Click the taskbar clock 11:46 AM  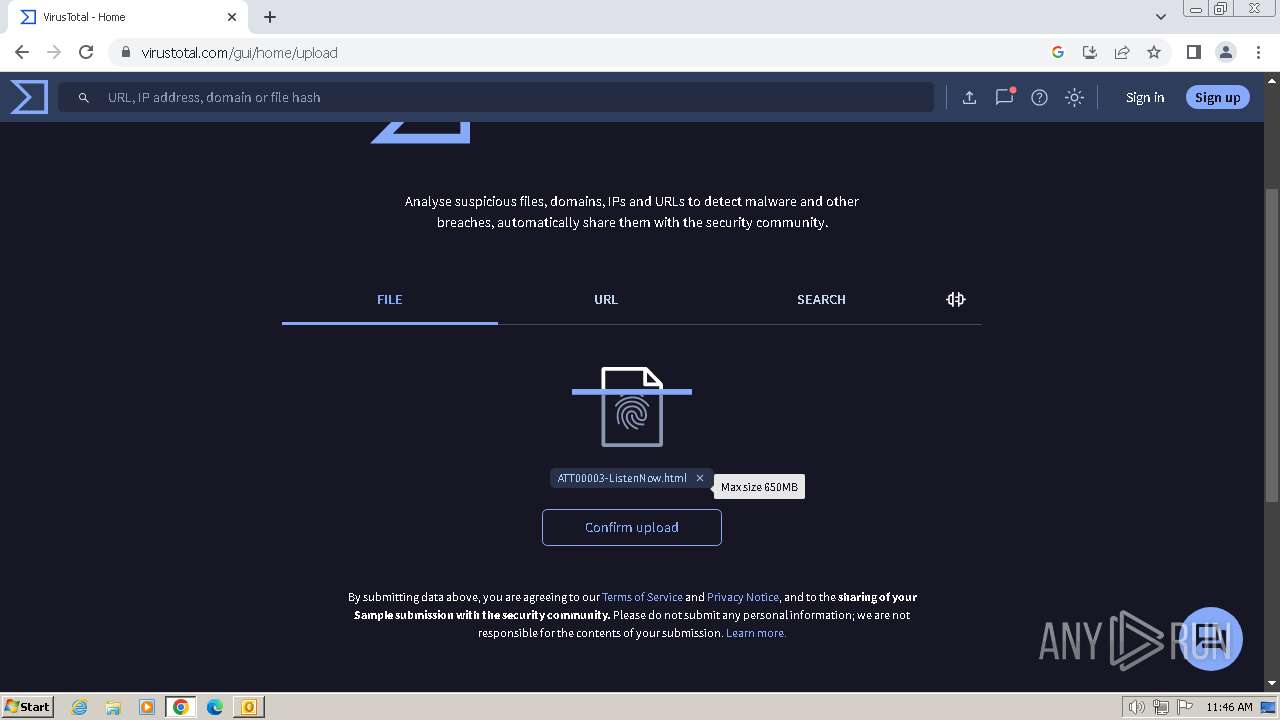click(x=1229, y=707)
